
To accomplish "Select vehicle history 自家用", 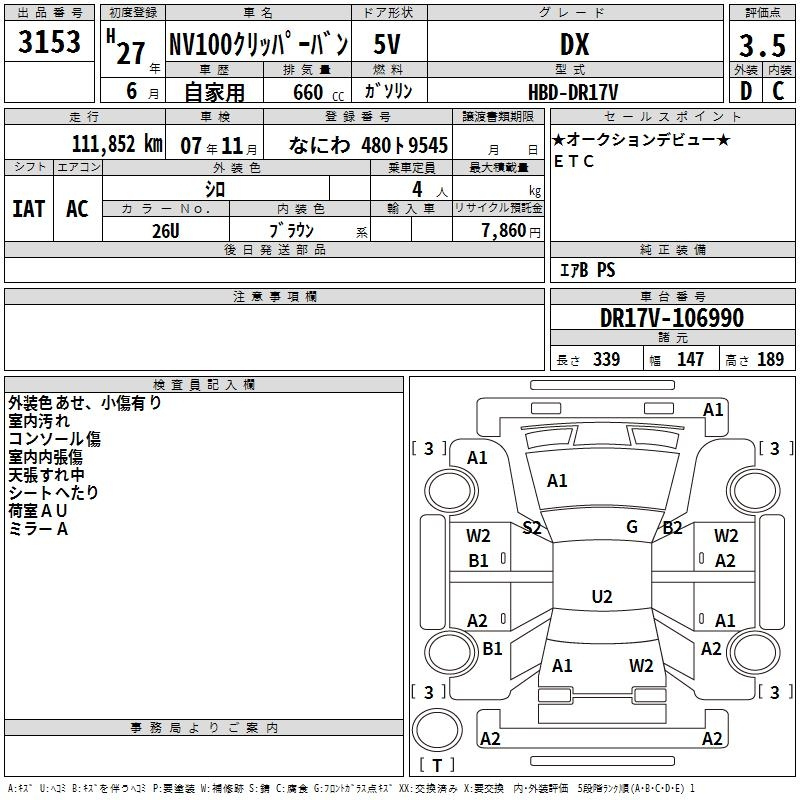I will click(214, 92).
